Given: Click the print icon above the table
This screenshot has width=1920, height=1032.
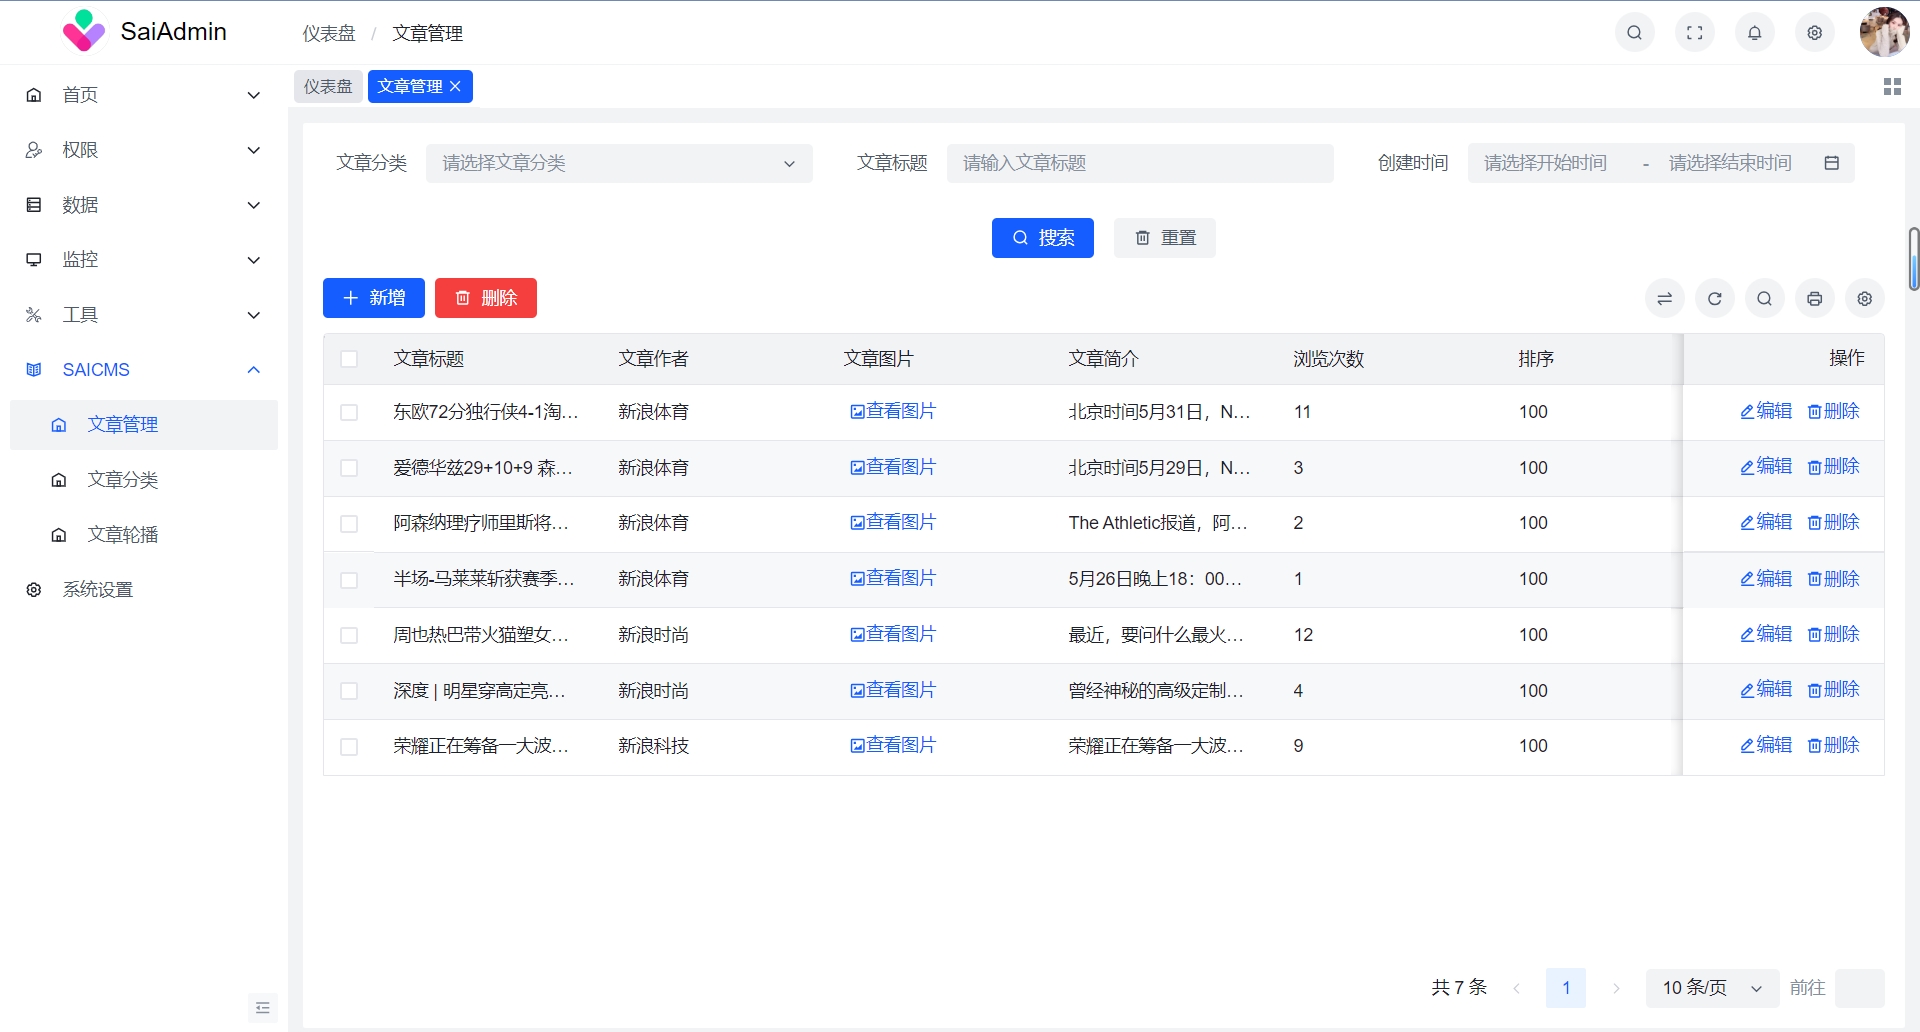Looking at the screenshot, I should click(1814, 298).
